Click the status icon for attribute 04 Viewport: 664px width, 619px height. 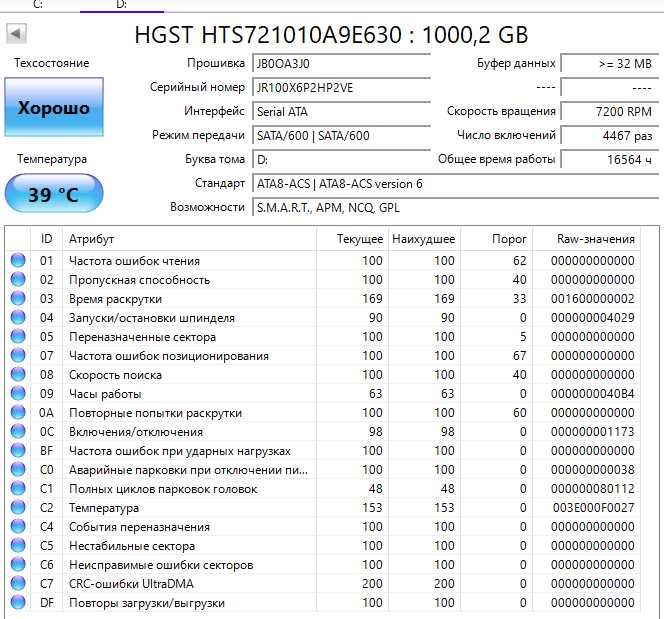(18, 317)
